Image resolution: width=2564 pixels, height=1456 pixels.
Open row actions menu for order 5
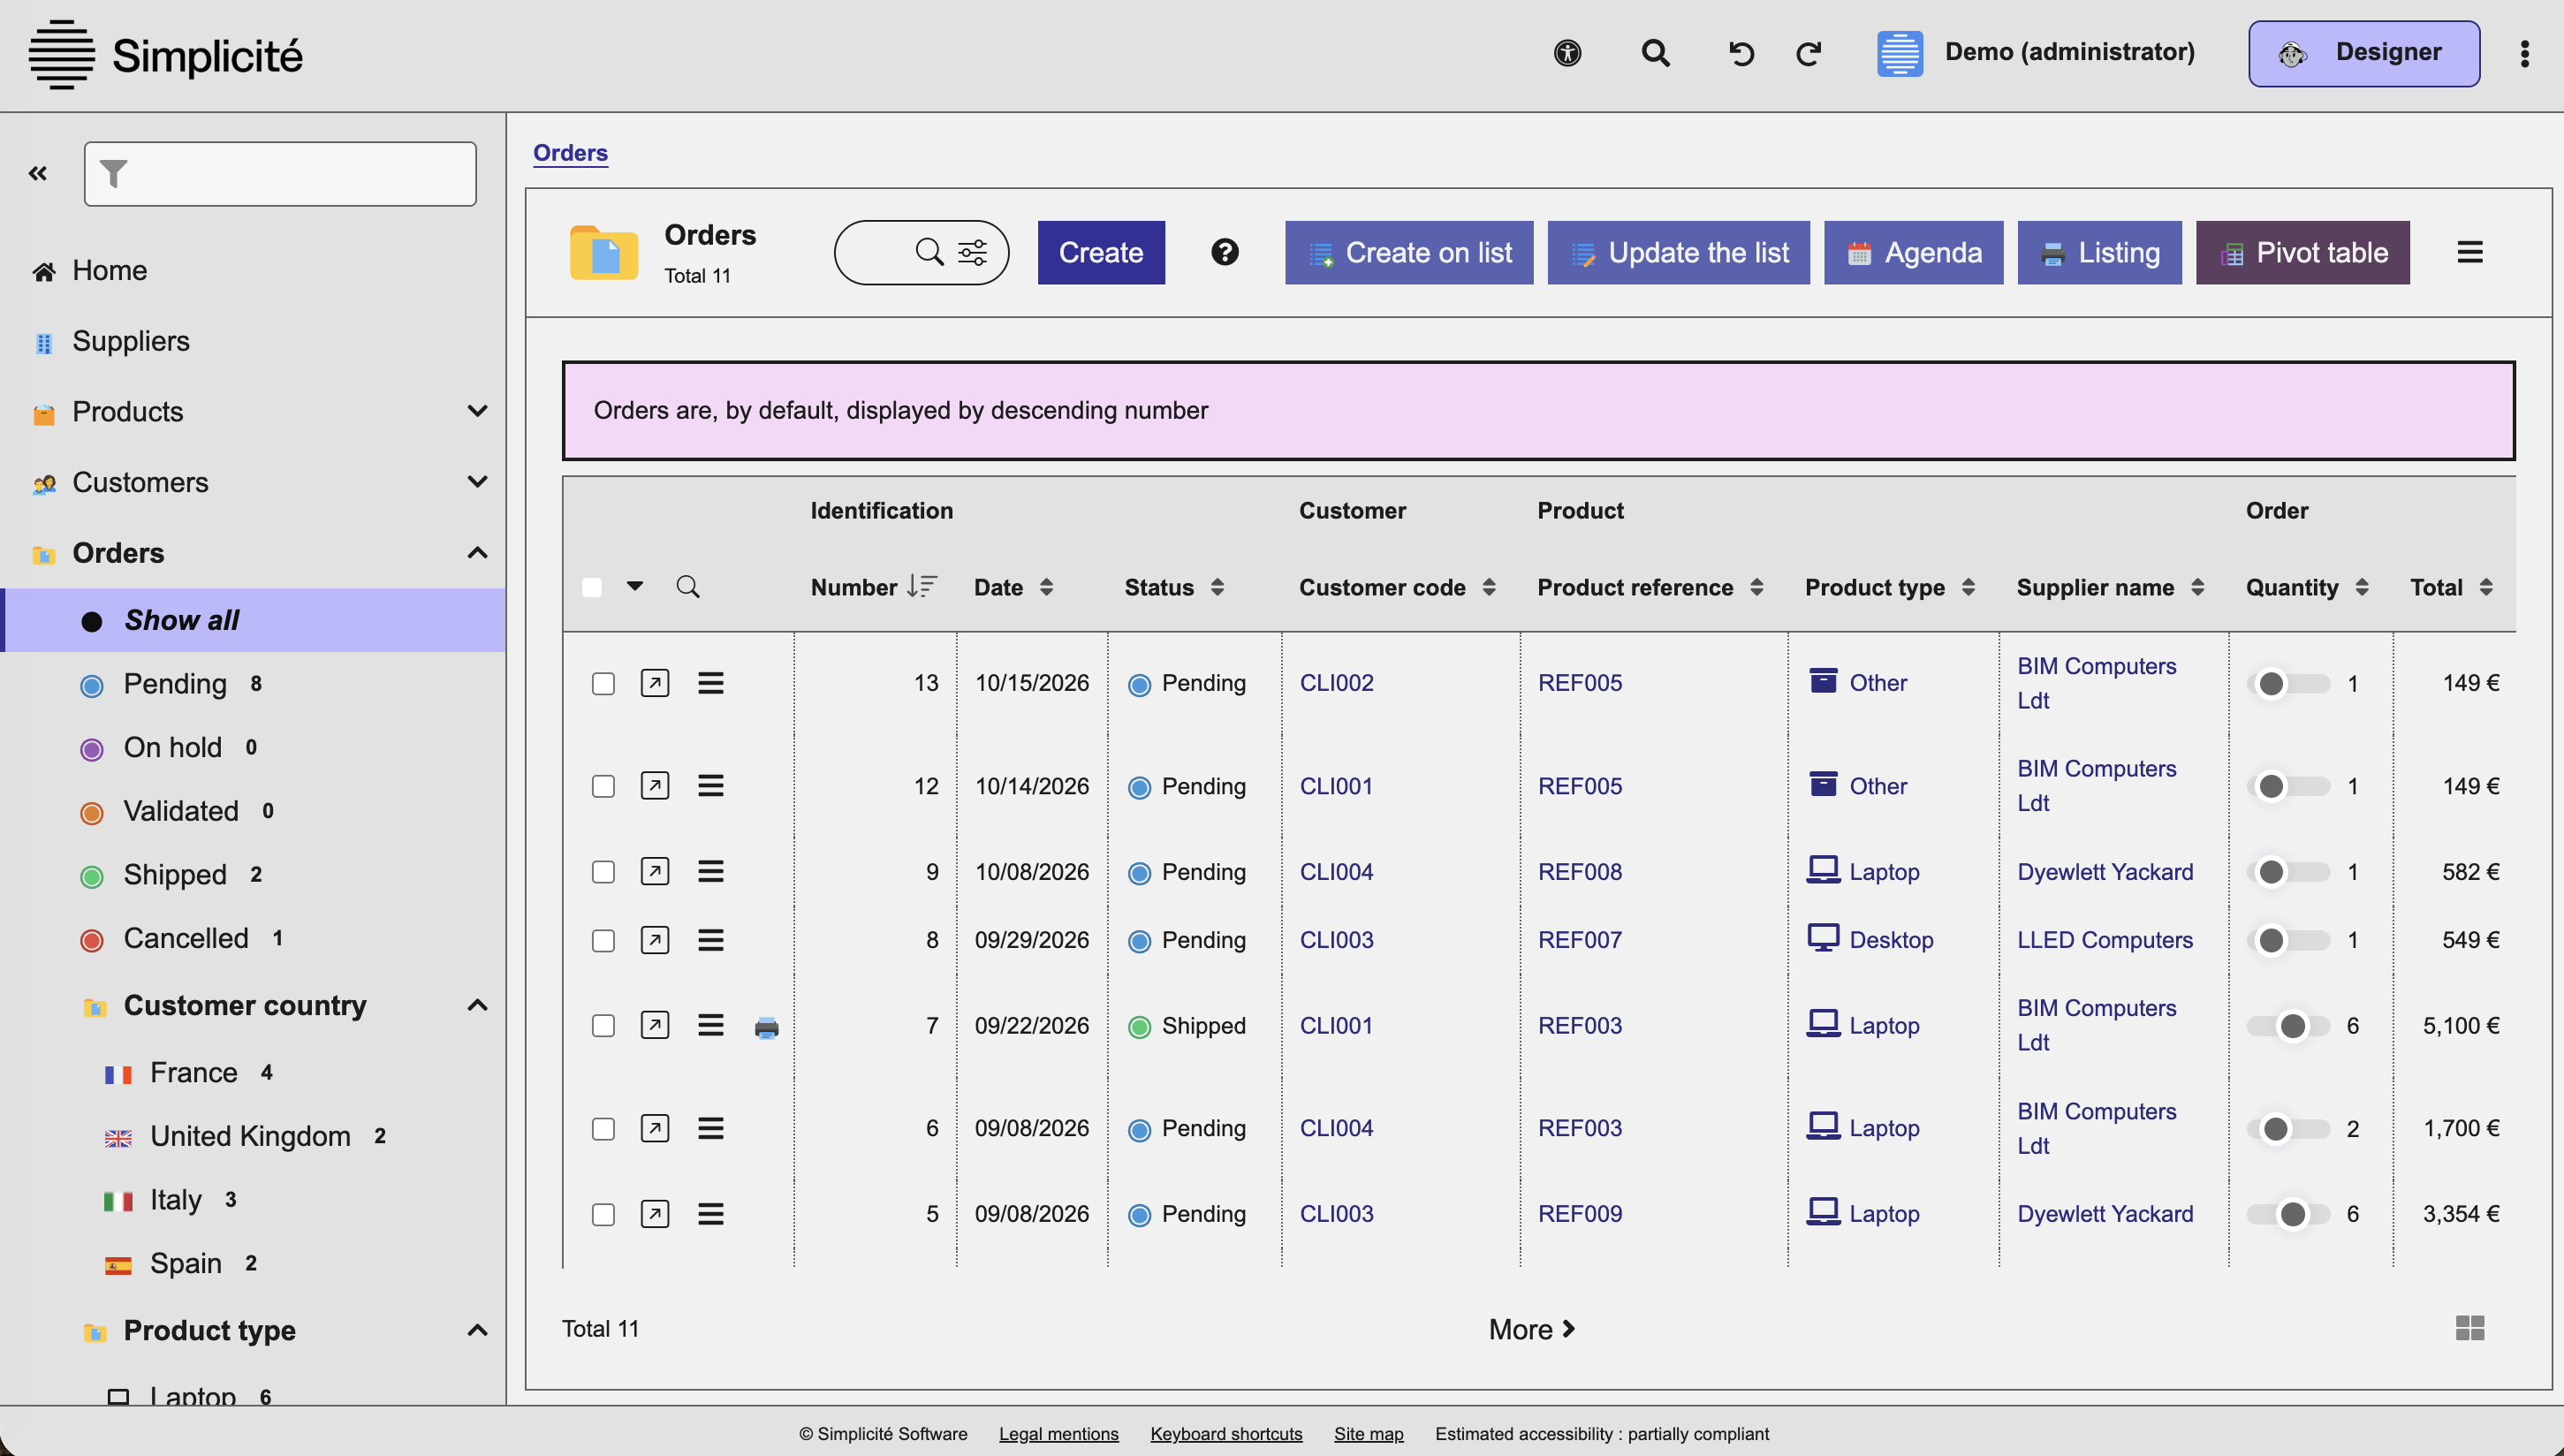point(710,1214)
